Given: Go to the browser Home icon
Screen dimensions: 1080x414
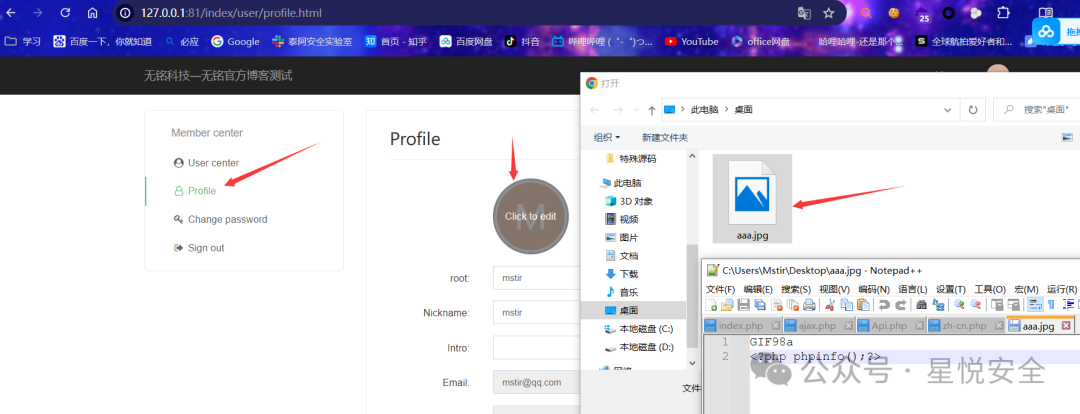Looking at the screenshot, I should click(x=92, y=13).
